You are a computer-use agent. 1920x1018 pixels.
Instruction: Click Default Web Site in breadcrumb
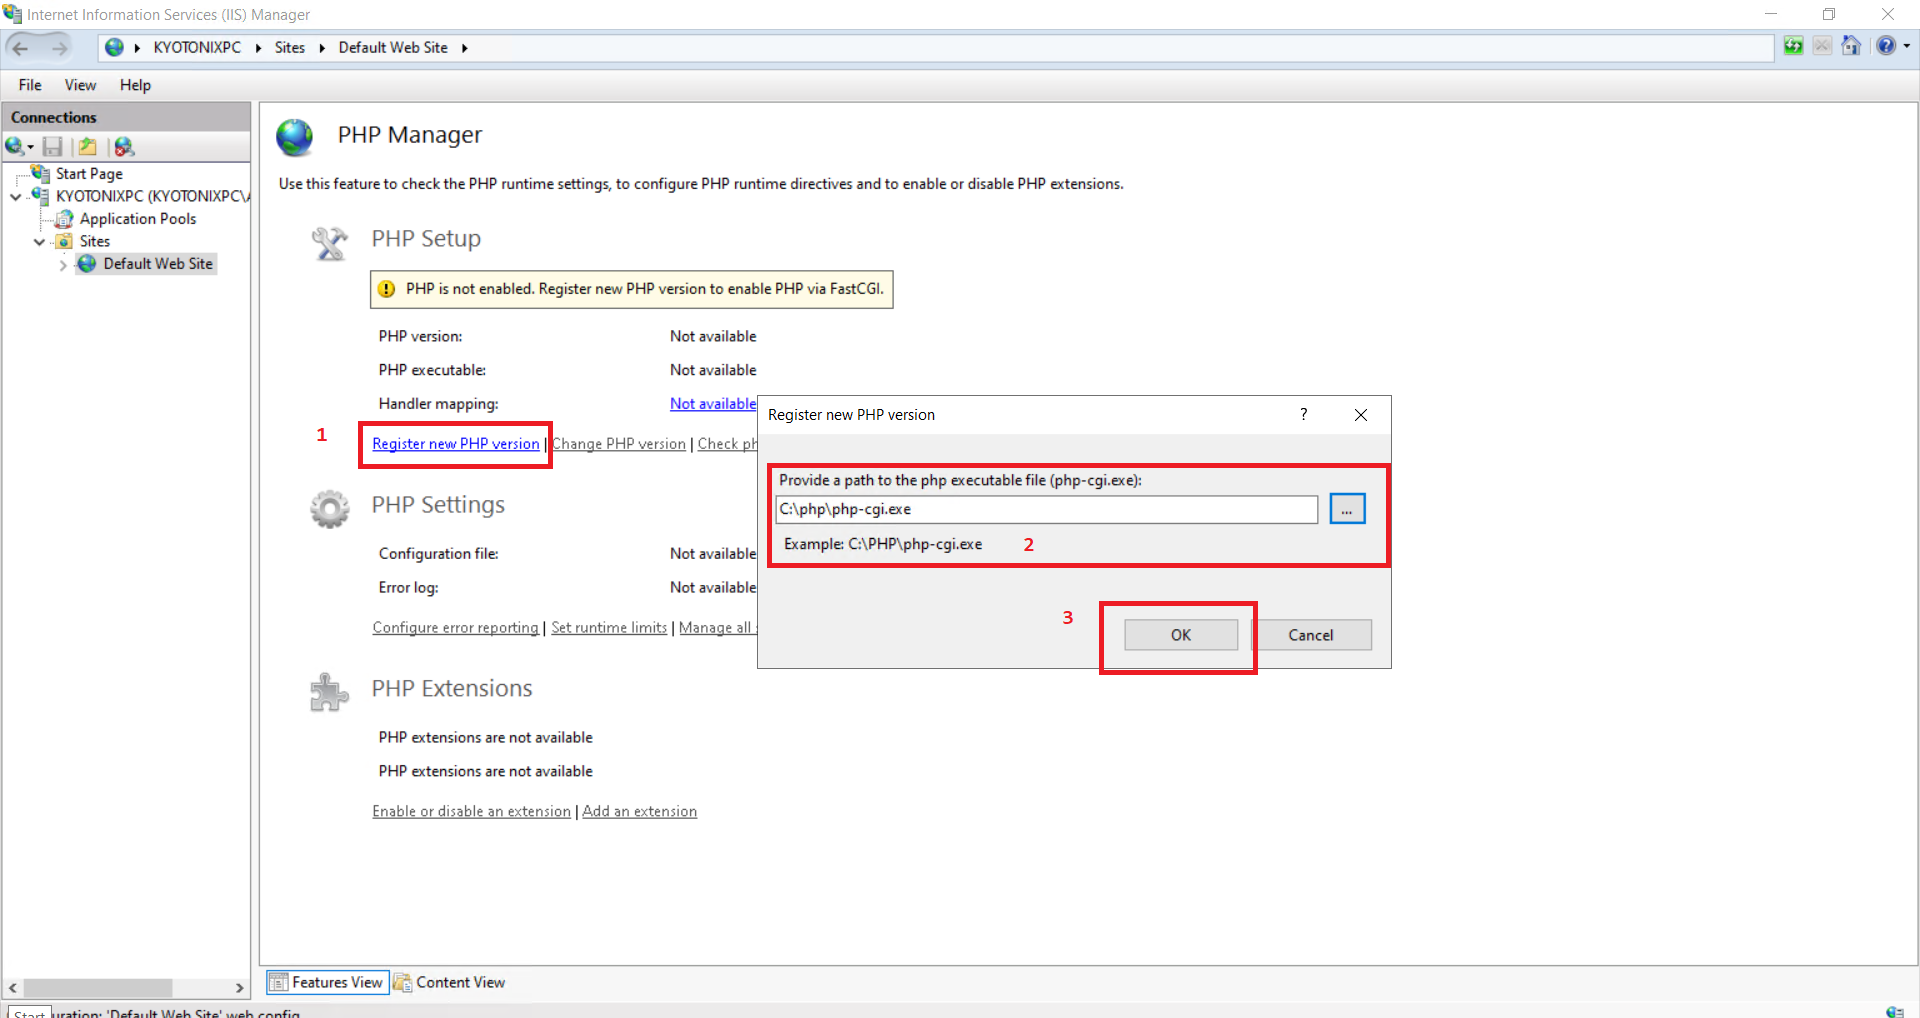click(393, 47)
